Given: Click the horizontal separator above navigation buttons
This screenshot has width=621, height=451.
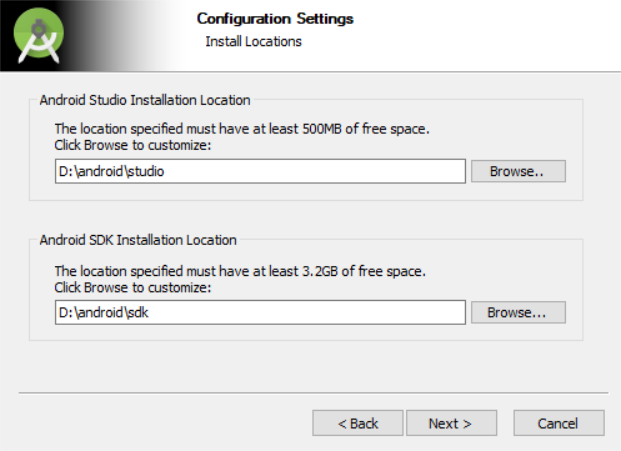Looking at the screenshot, I should [x=312, y=392].
